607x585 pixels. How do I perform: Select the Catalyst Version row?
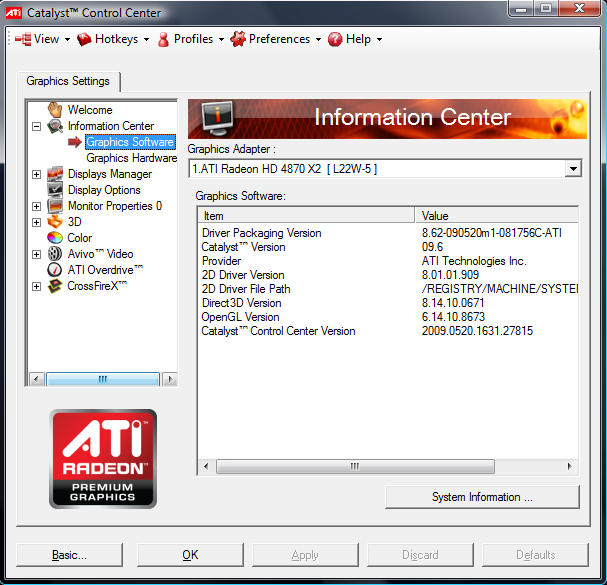388,247
